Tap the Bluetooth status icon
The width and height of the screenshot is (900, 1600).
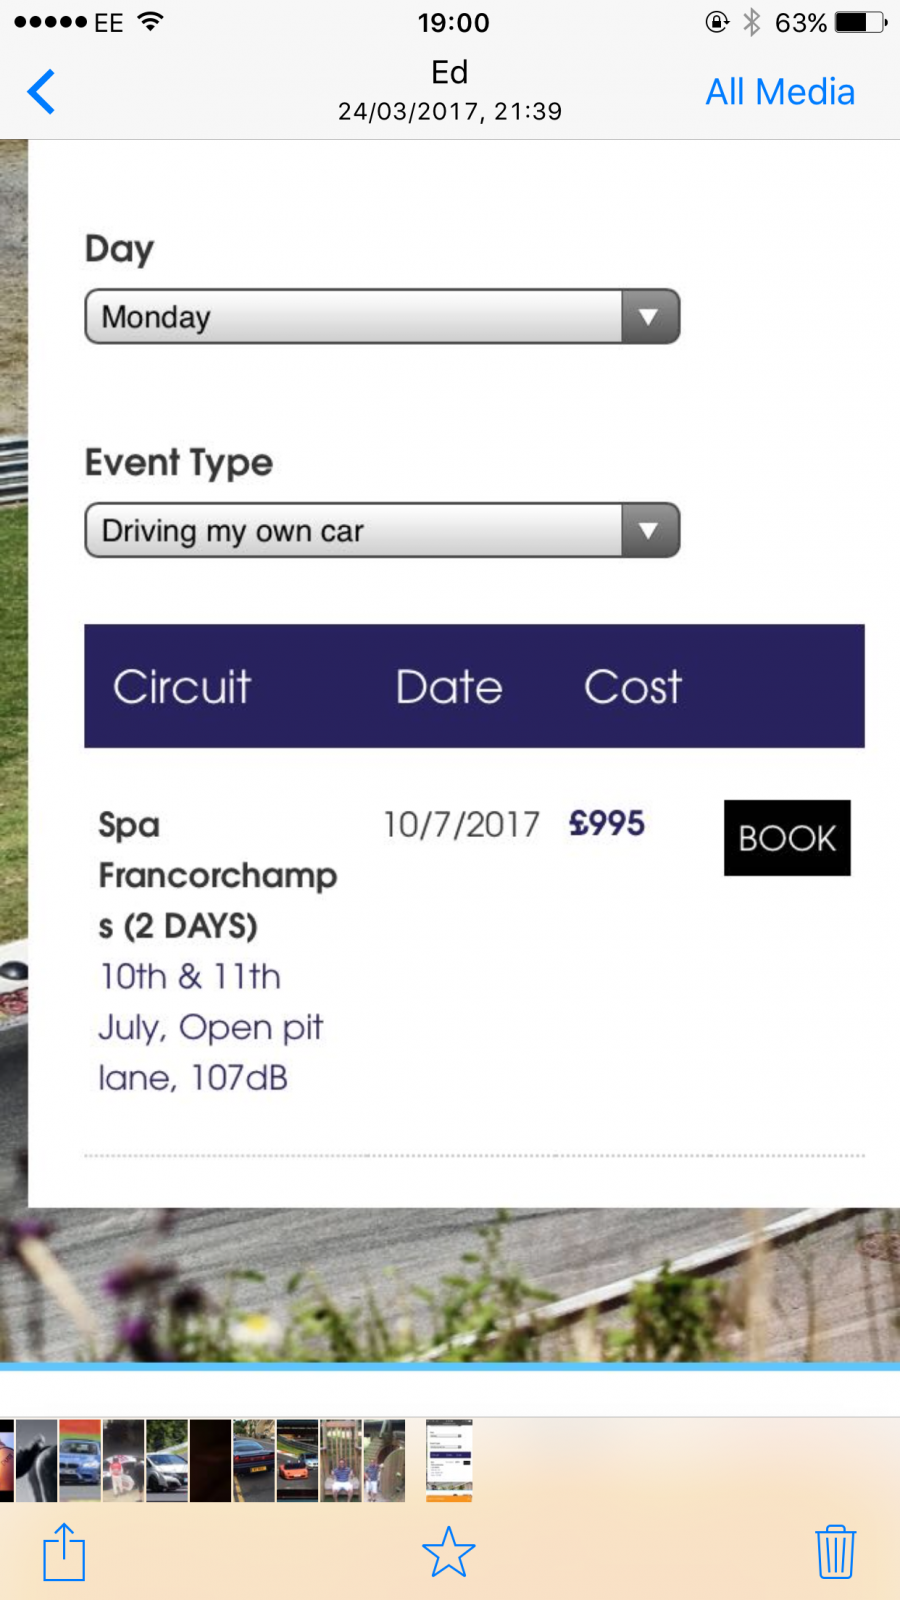pyautogui.click(x=752, y=22)
